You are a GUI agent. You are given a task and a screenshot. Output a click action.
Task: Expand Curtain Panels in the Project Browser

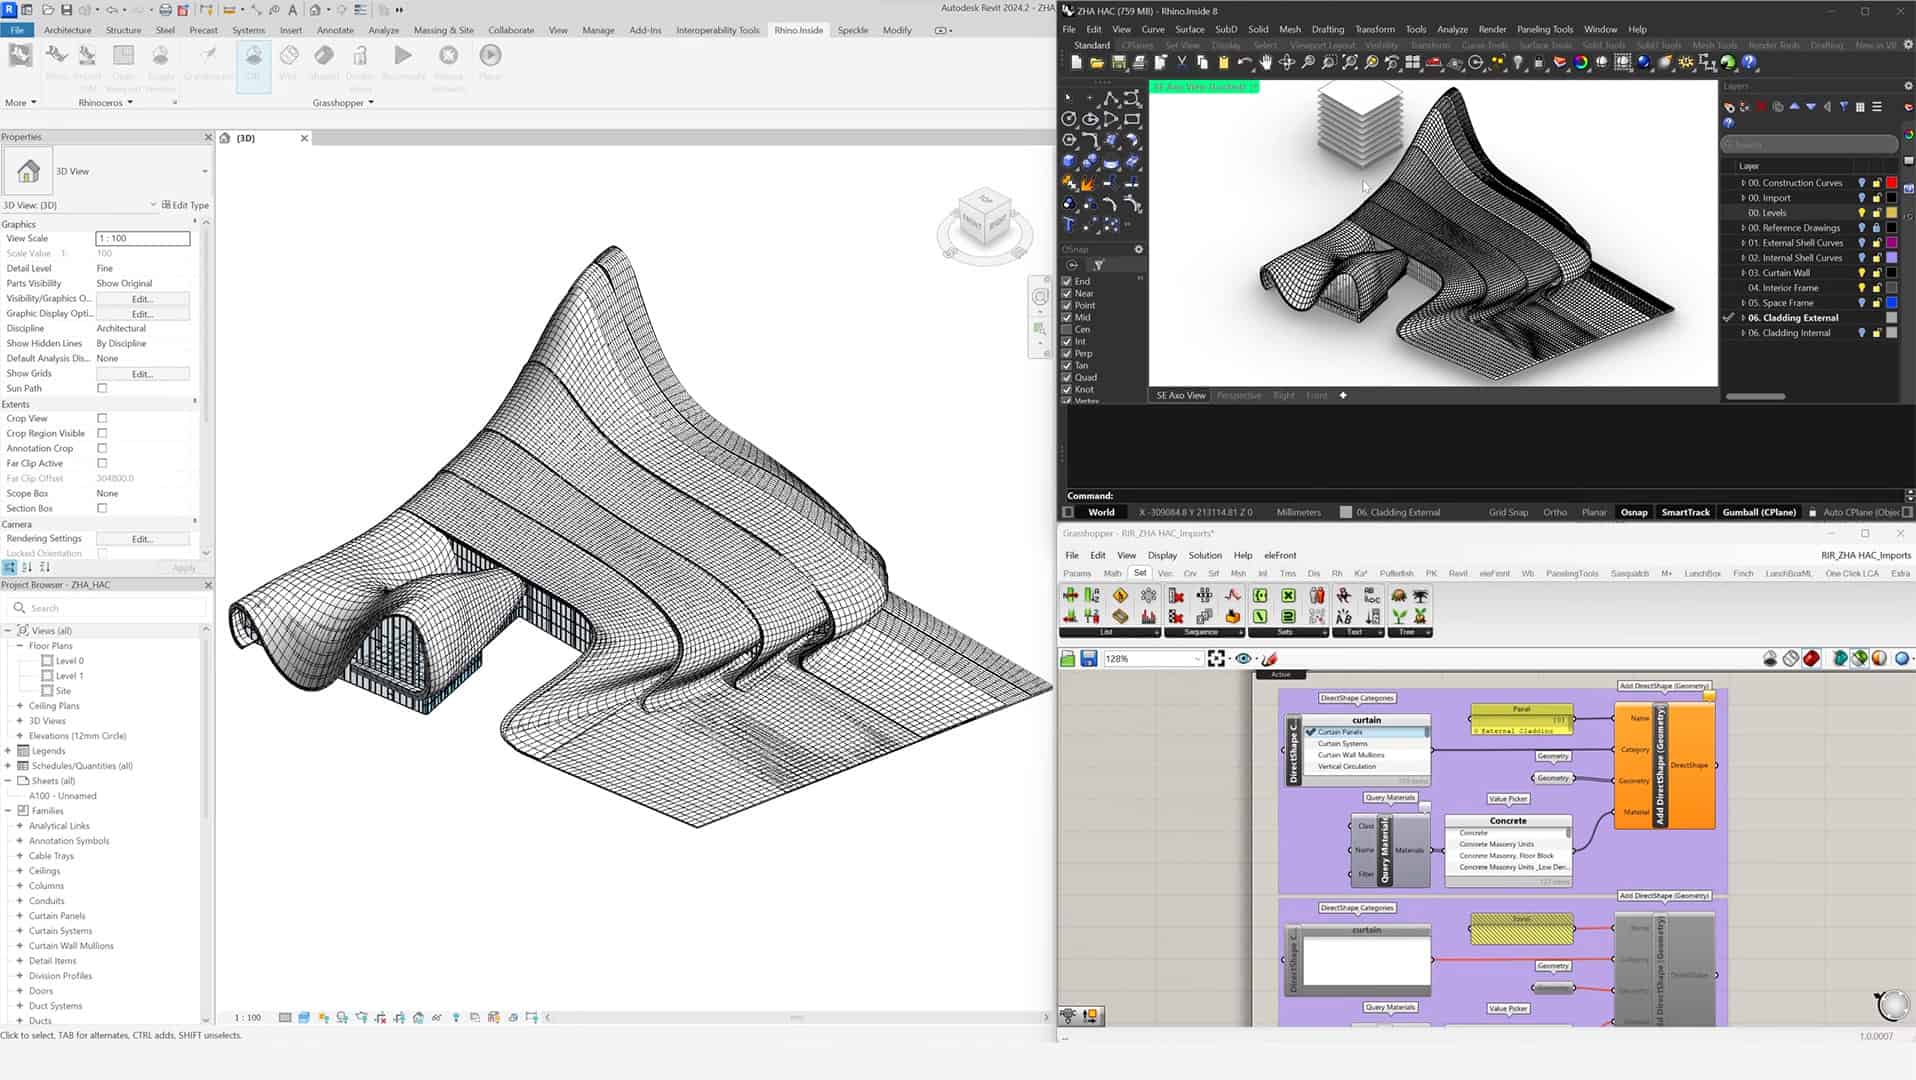click(18, 915)
